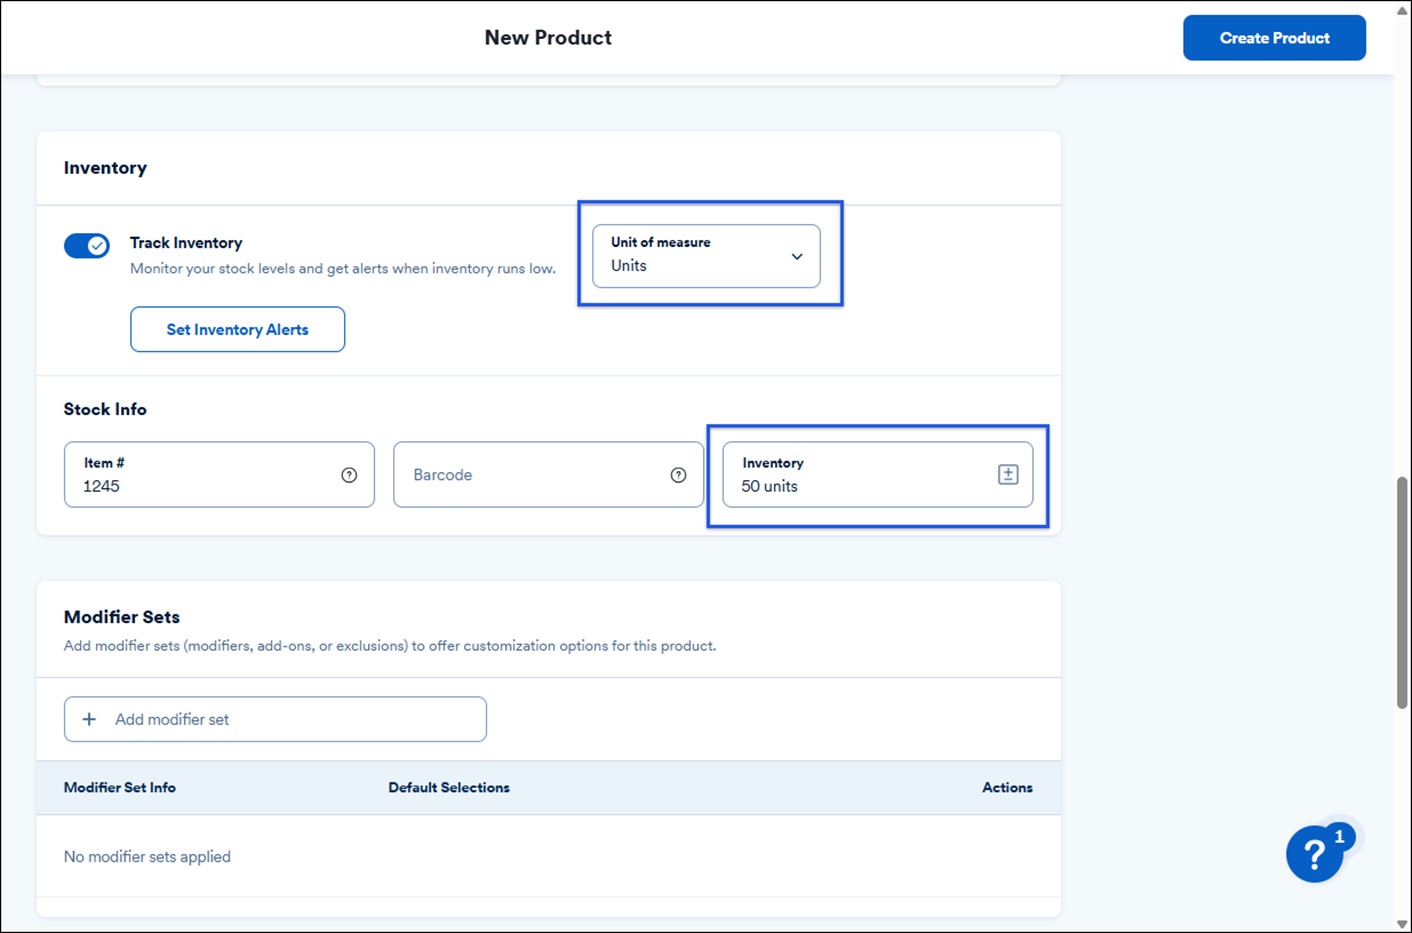Click the Modifier Set Info column header

[120, 787]
